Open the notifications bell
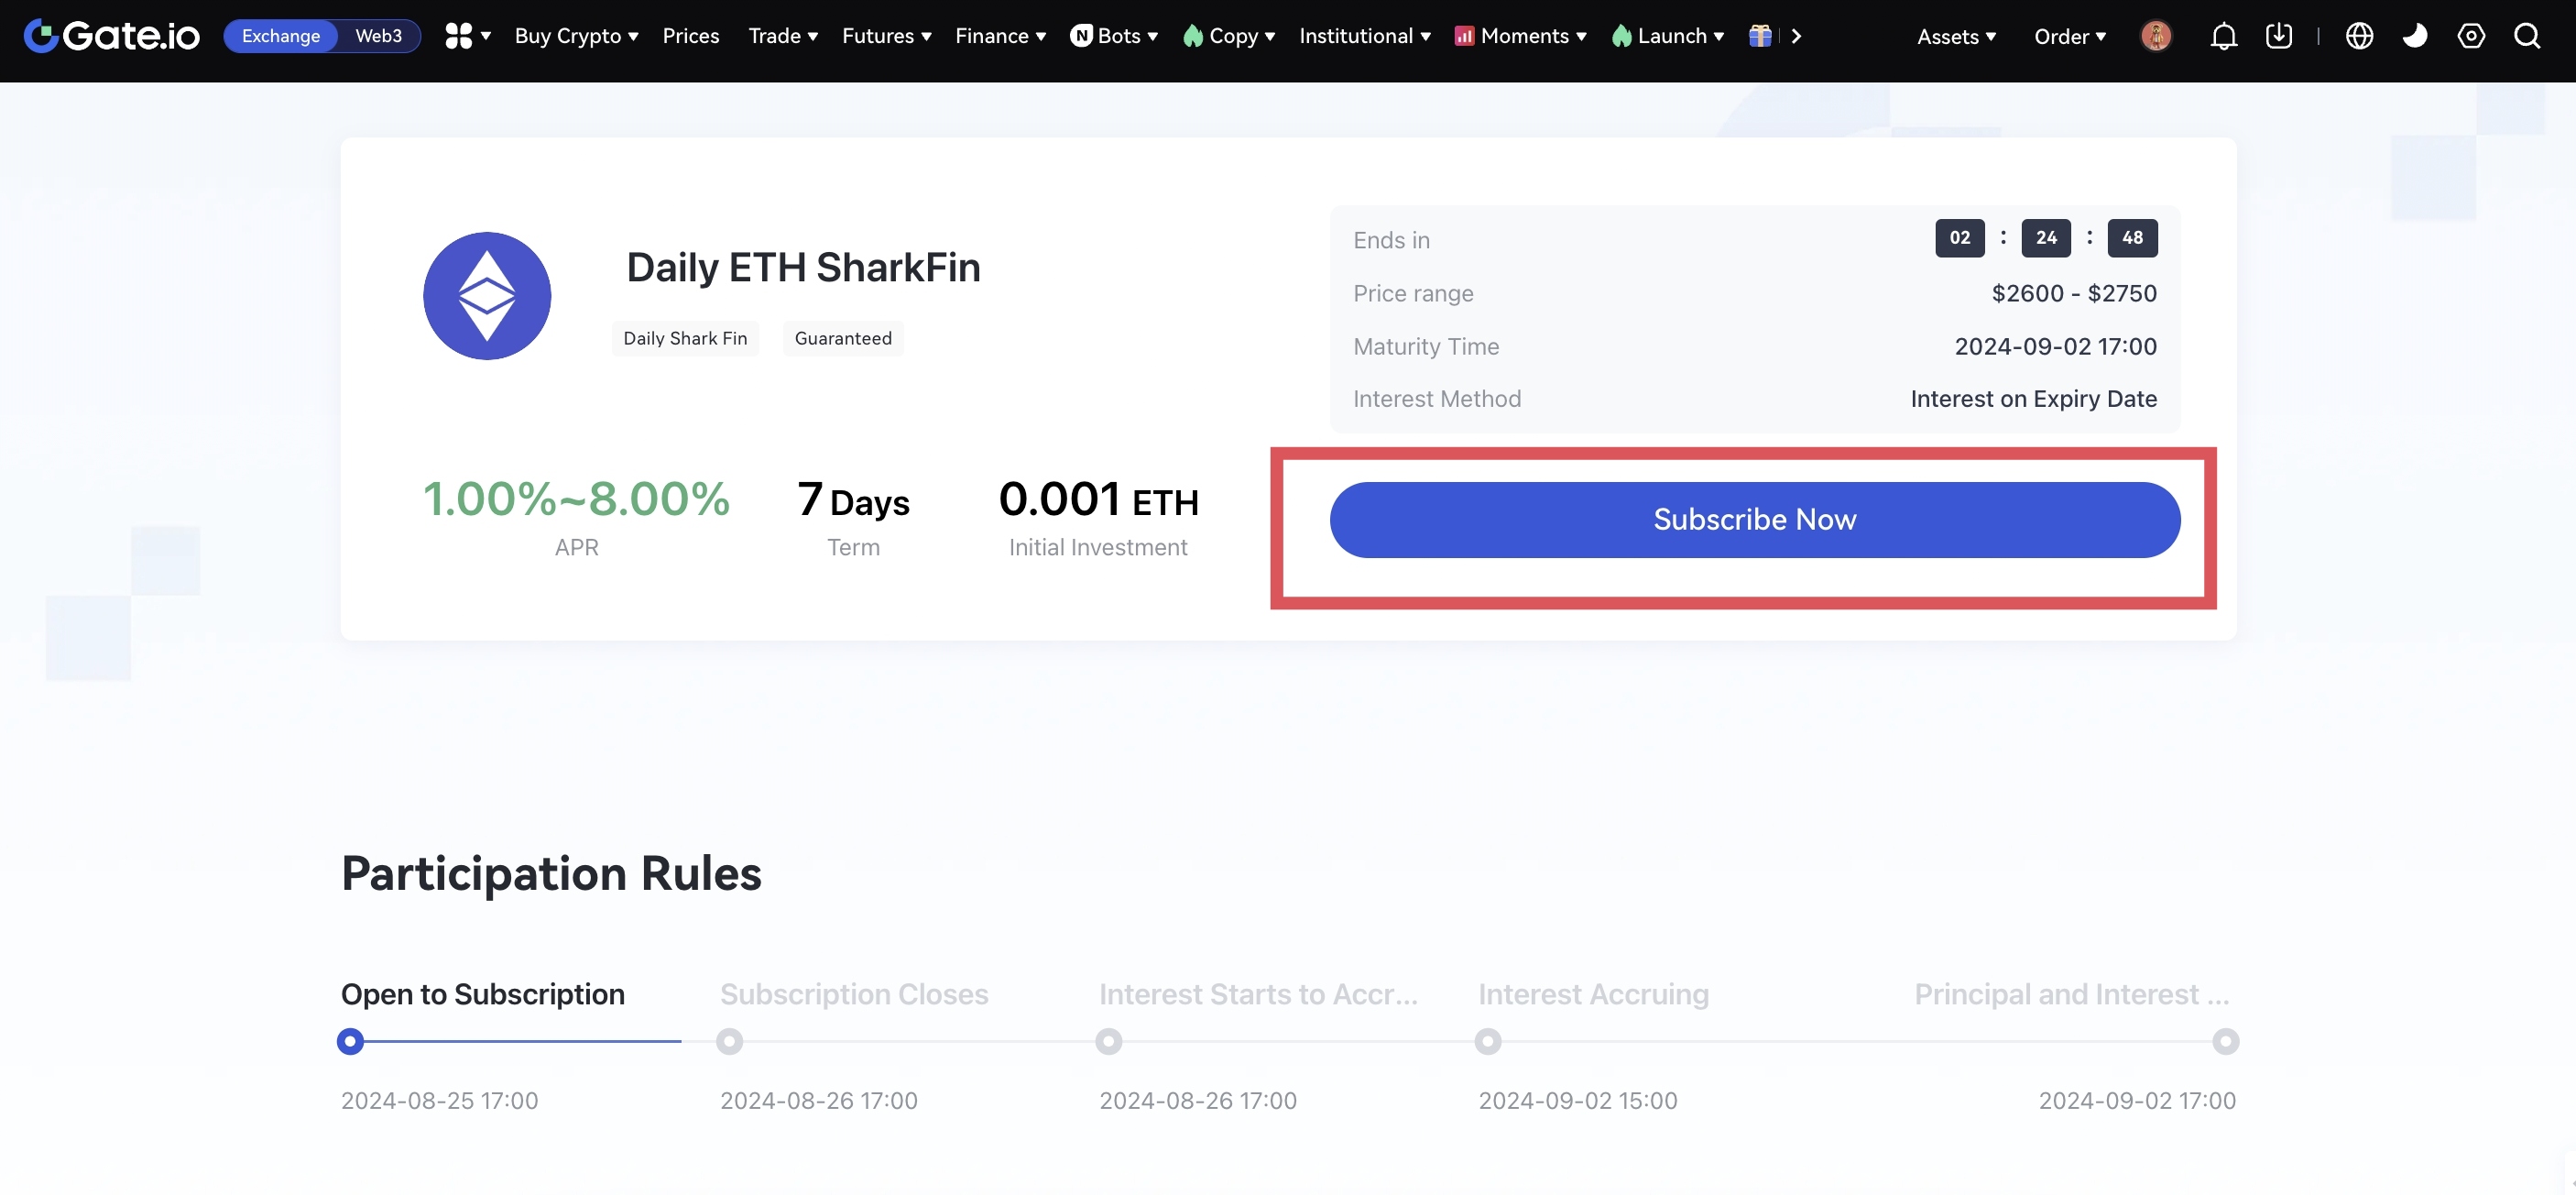The height and width of the screenshot is (1195, 2576). [2223, 37]
